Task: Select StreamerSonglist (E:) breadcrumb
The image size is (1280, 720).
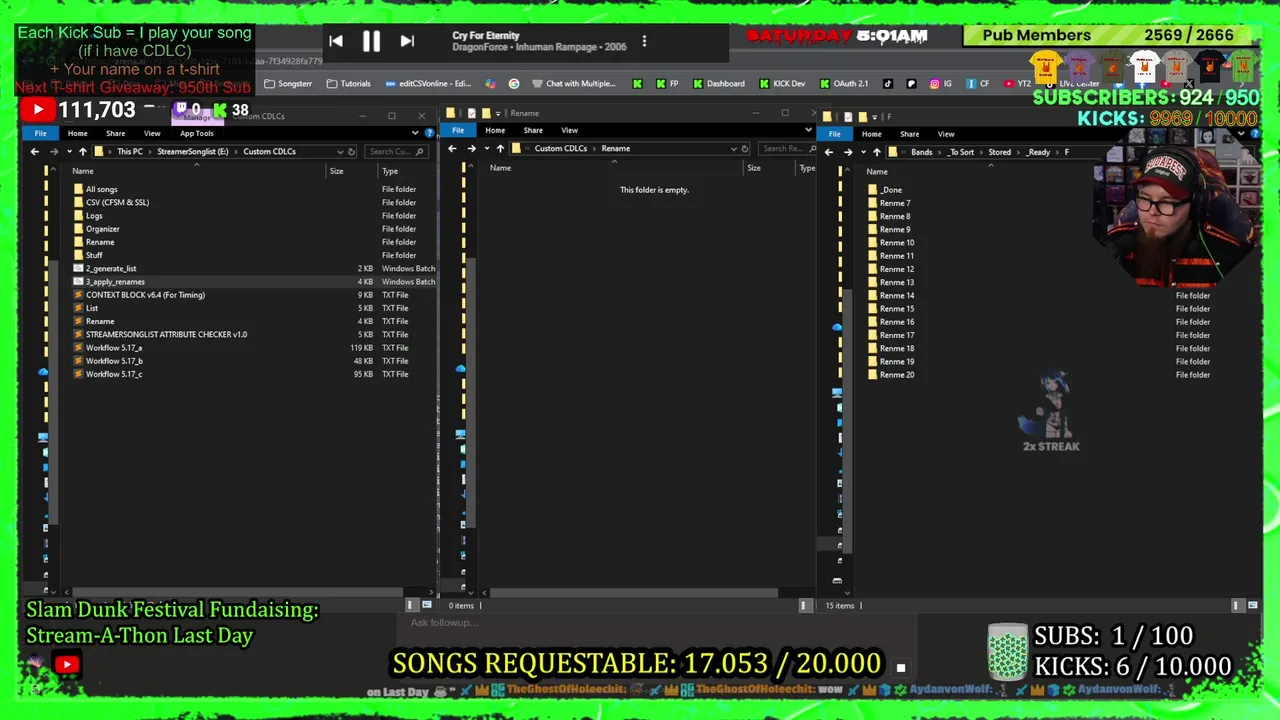Action: click(x=192, y=151)
